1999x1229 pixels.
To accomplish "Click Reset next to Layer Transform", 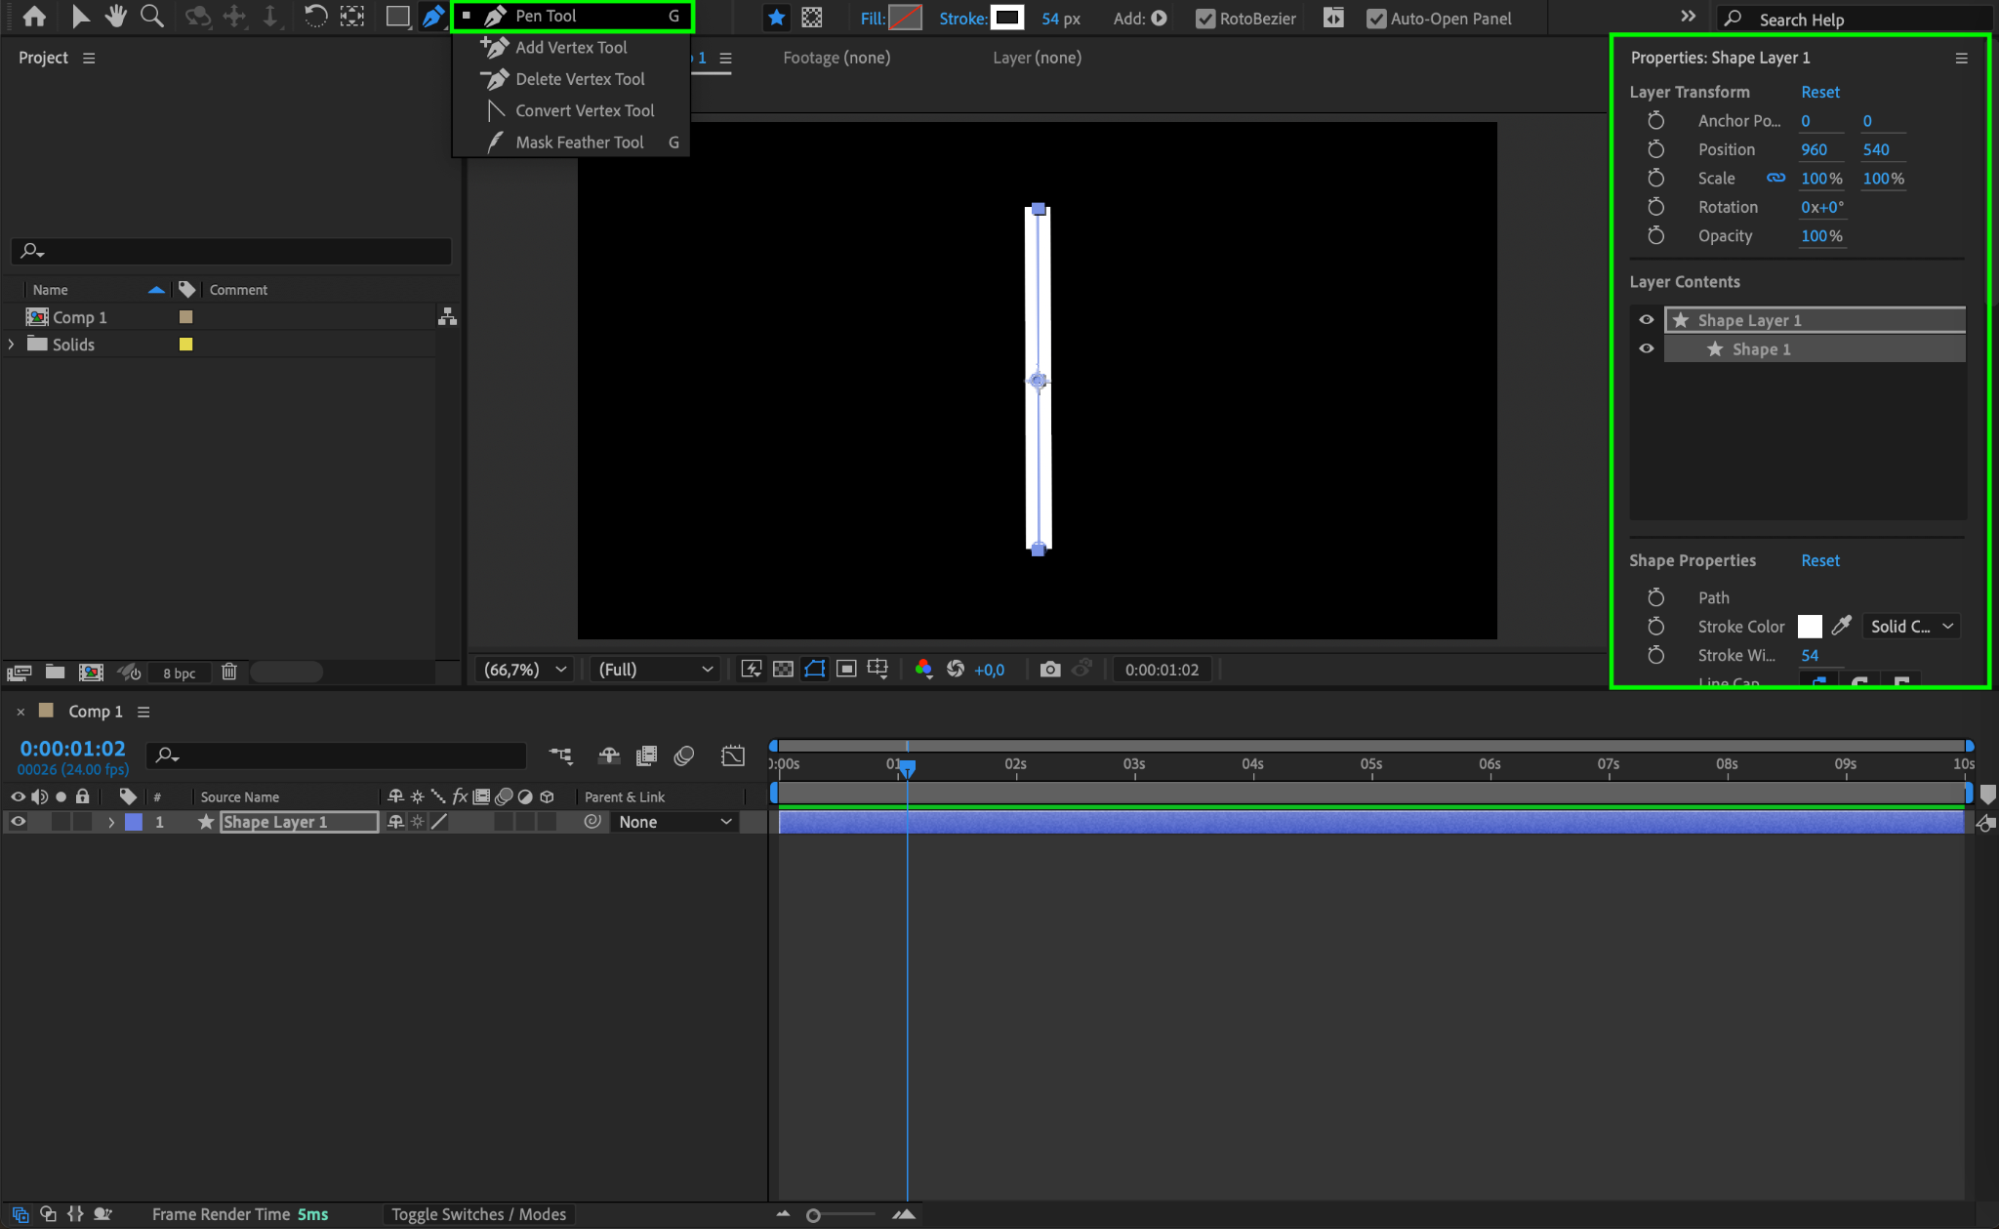I will point(1819,91).
